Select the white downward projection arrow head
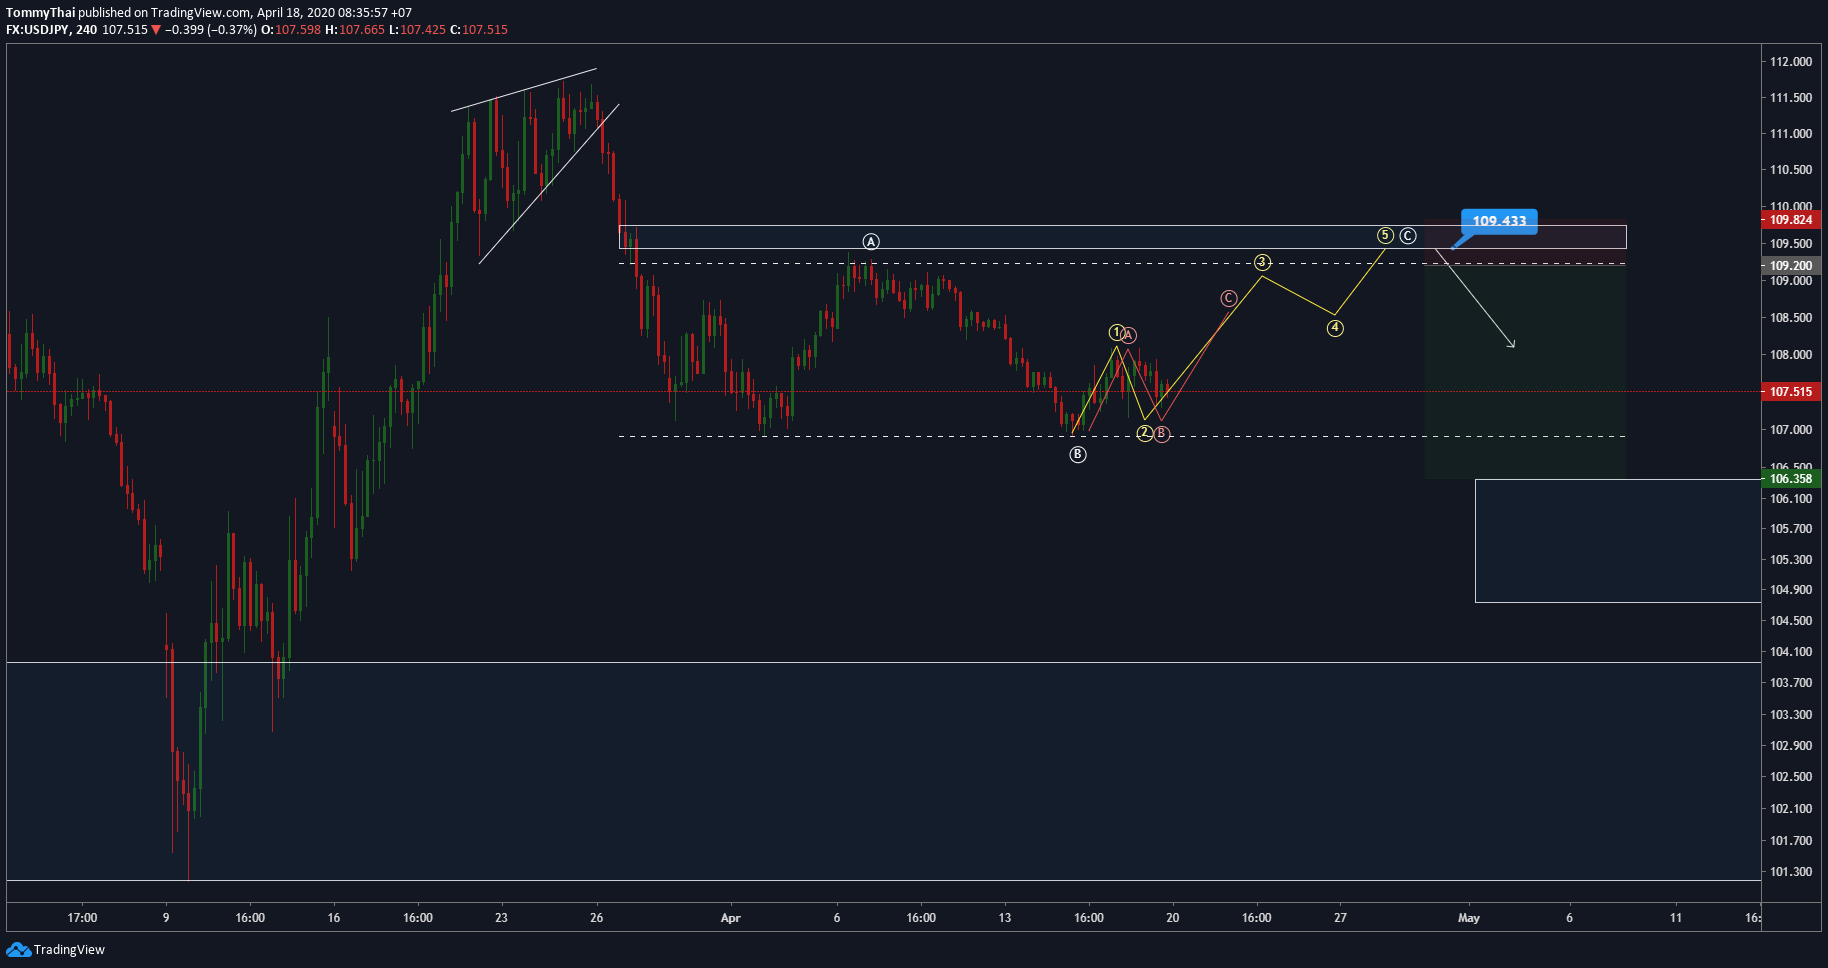 point(1511,344)
